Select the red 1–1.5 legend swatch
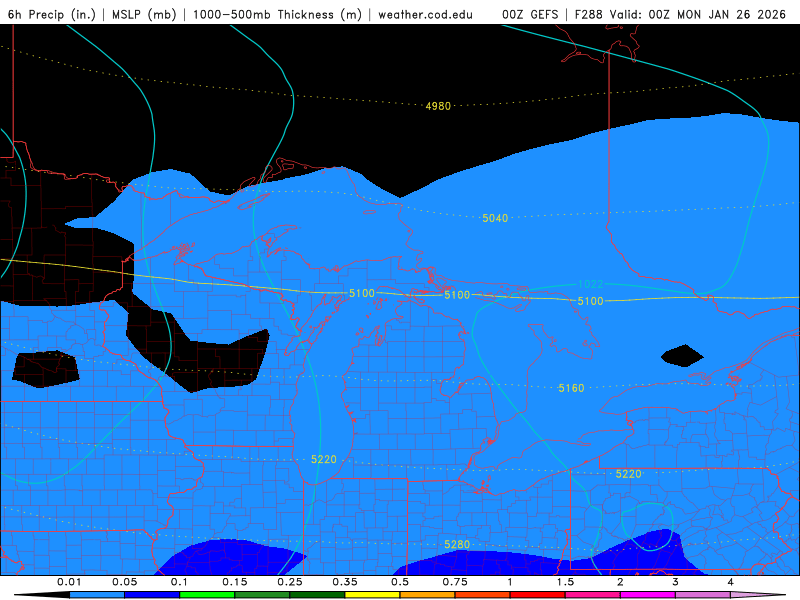The width and height of the screenshot is (800, 600). tap(538, 595)
